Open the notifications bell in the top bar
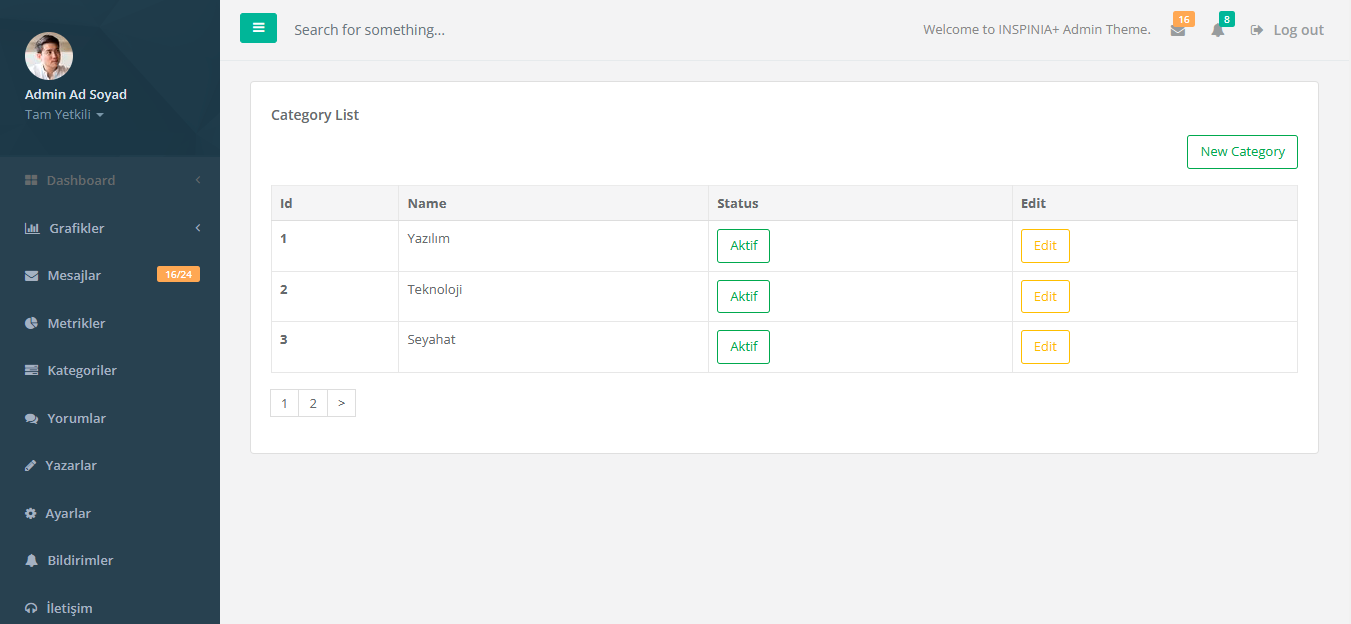 point(1217,31)
